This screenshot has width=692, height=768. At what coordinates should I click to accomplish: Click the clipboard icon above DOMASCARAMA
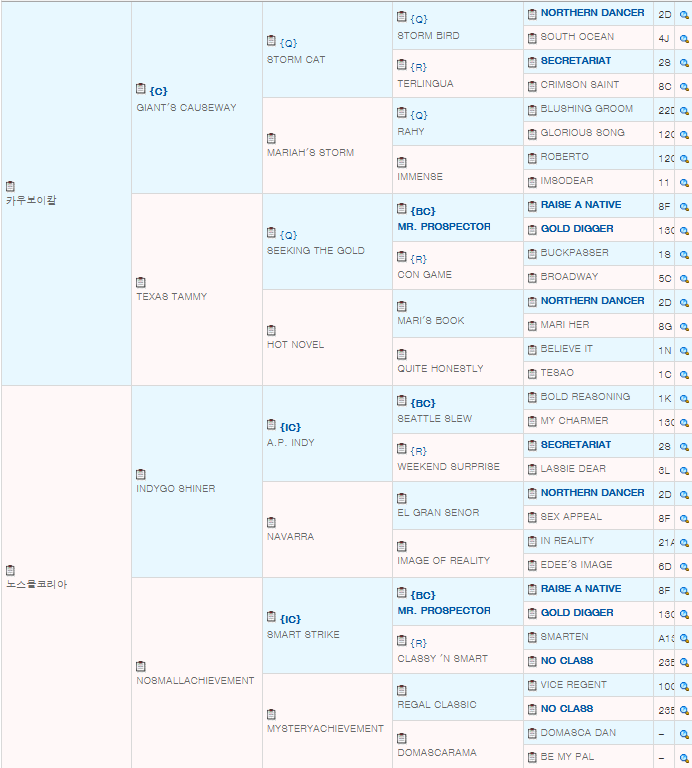(402, 738)
